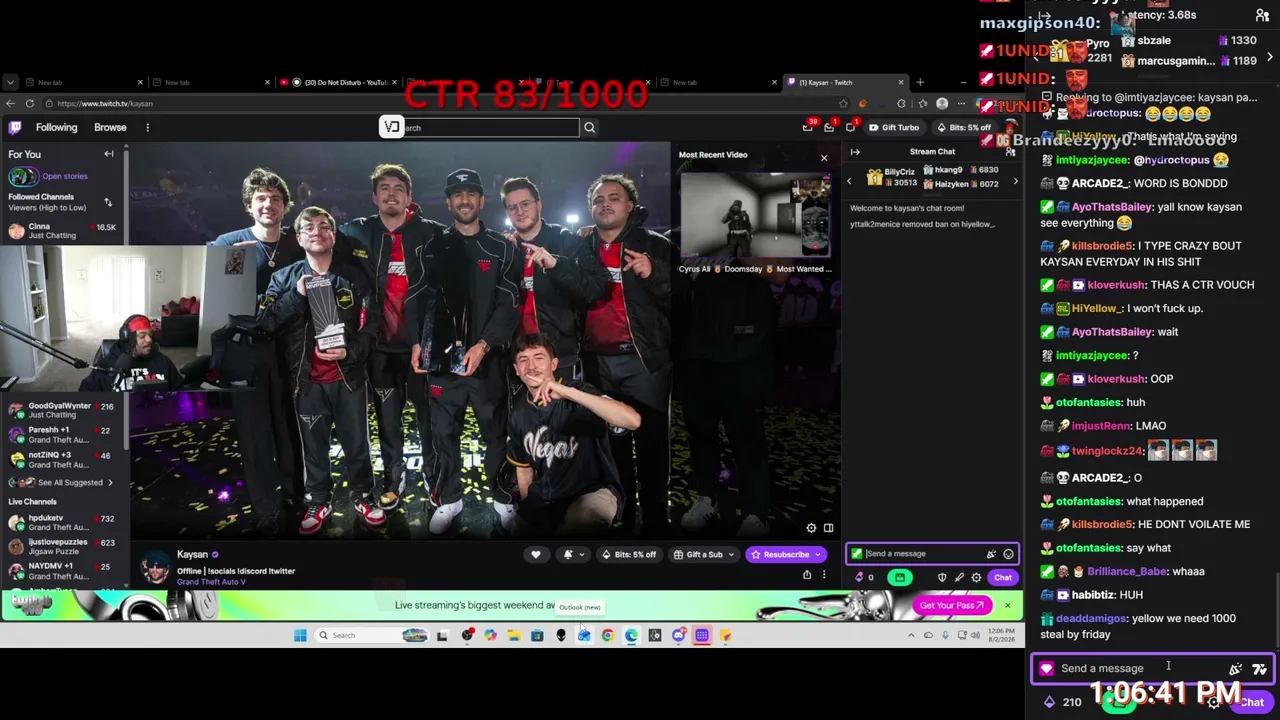This screenshot has width=1280, height=720.
Task: Go back in the browser
Action: pyautogui.click(x=10, y=104)
